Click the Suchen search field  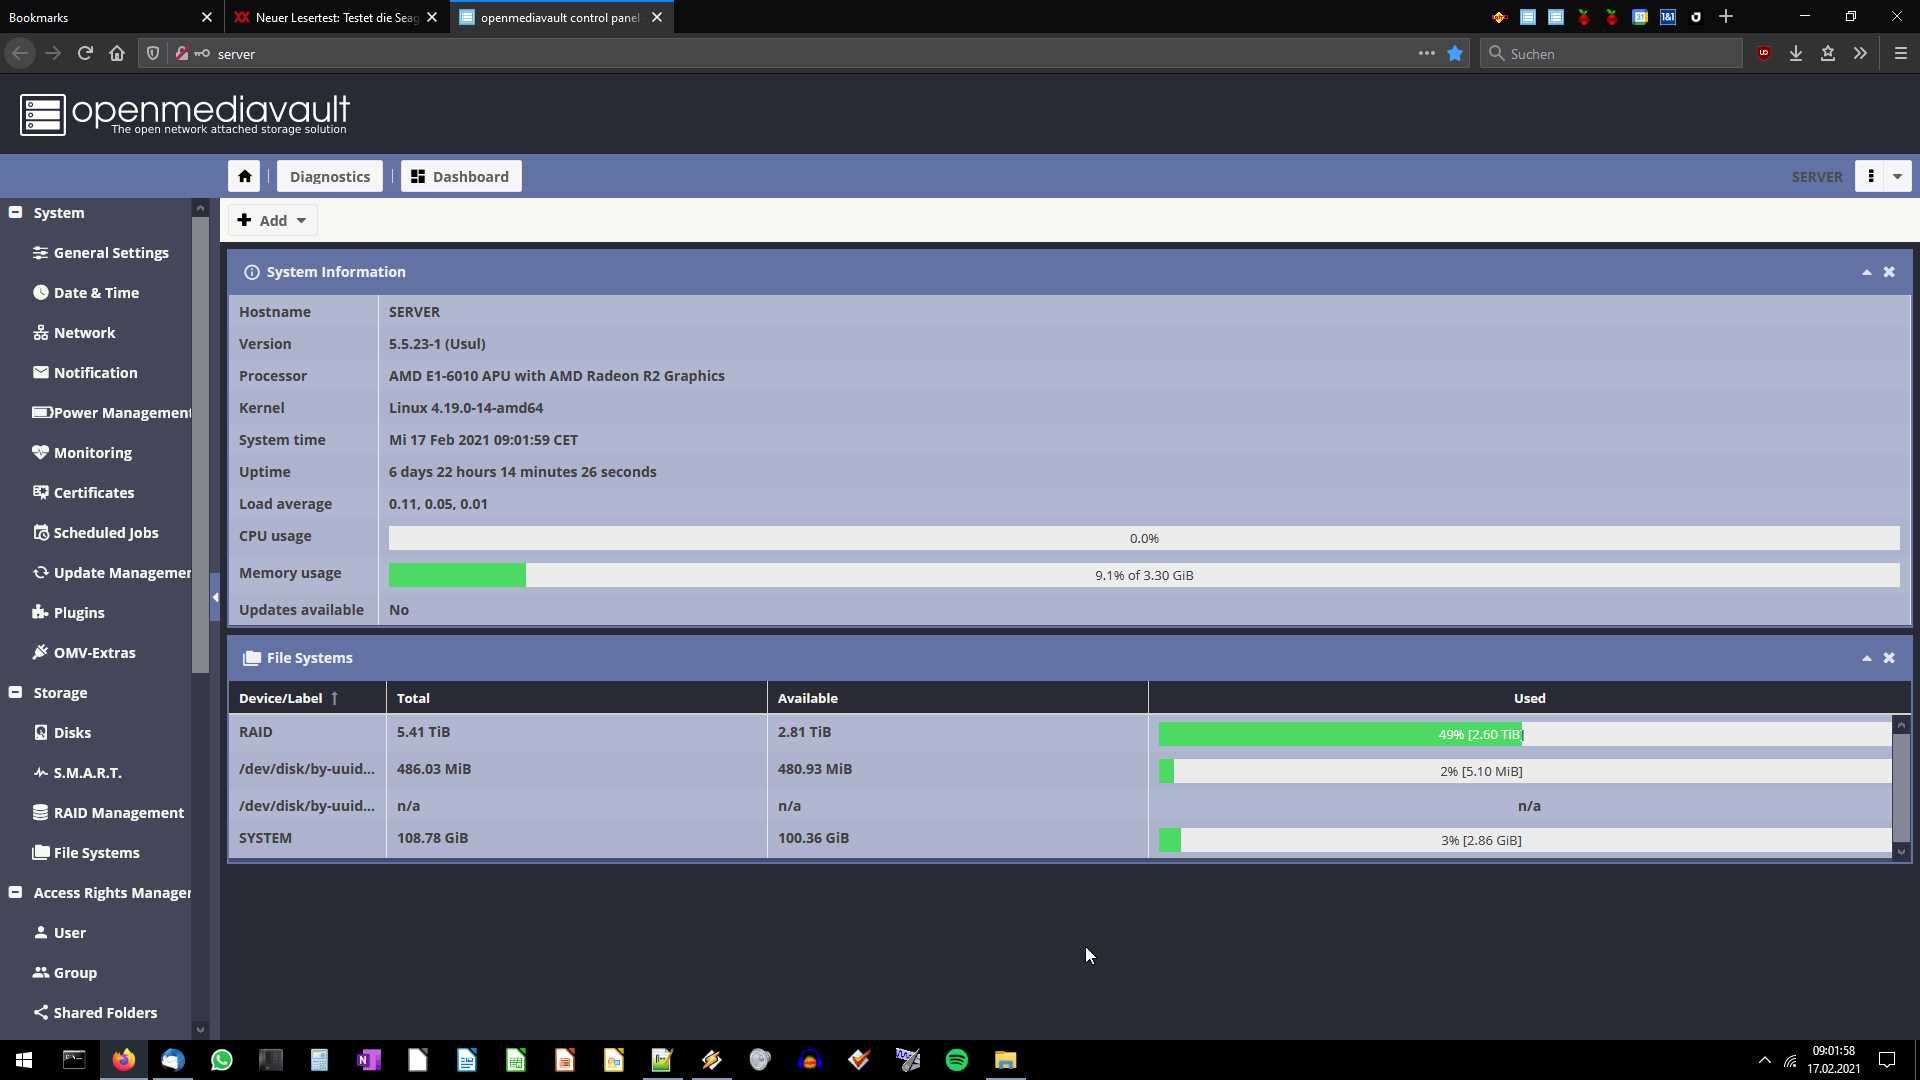point(1612,53)
